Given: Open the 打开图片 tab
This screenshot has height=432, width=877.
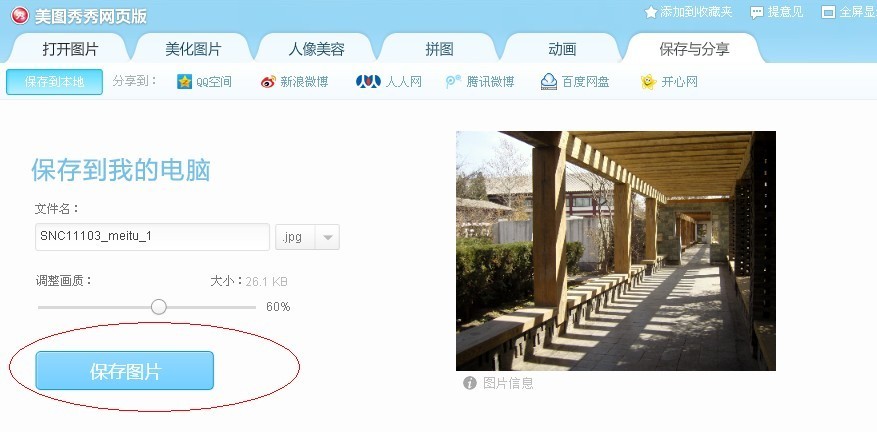Looking at the screenshot, I should click(70, 49).
